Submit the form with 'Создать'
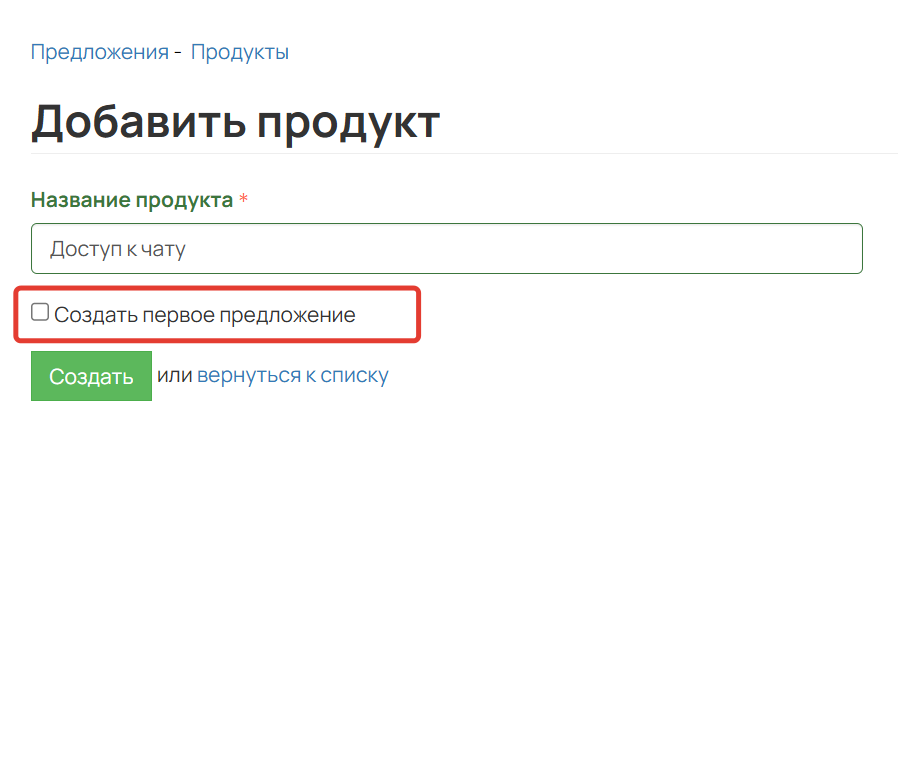This screenshot has width=898, height=766. pos(91,376)
